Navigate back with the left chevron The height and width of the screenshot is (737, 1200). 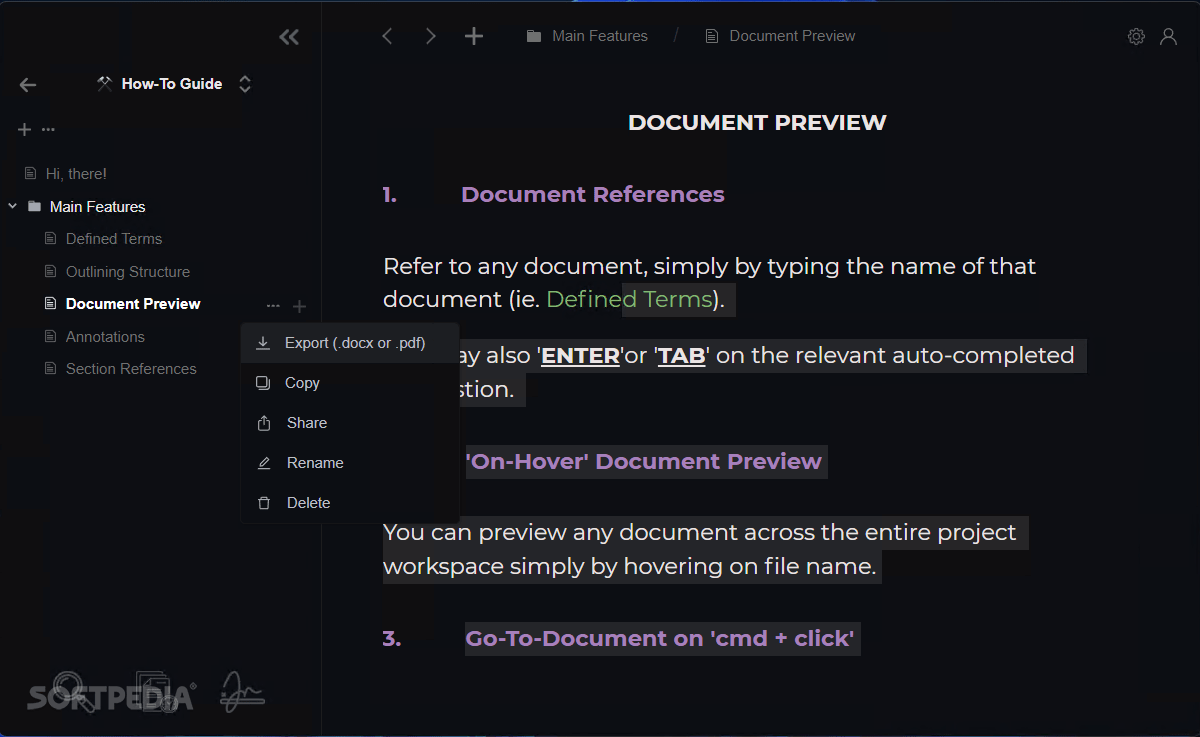(387, 36)
